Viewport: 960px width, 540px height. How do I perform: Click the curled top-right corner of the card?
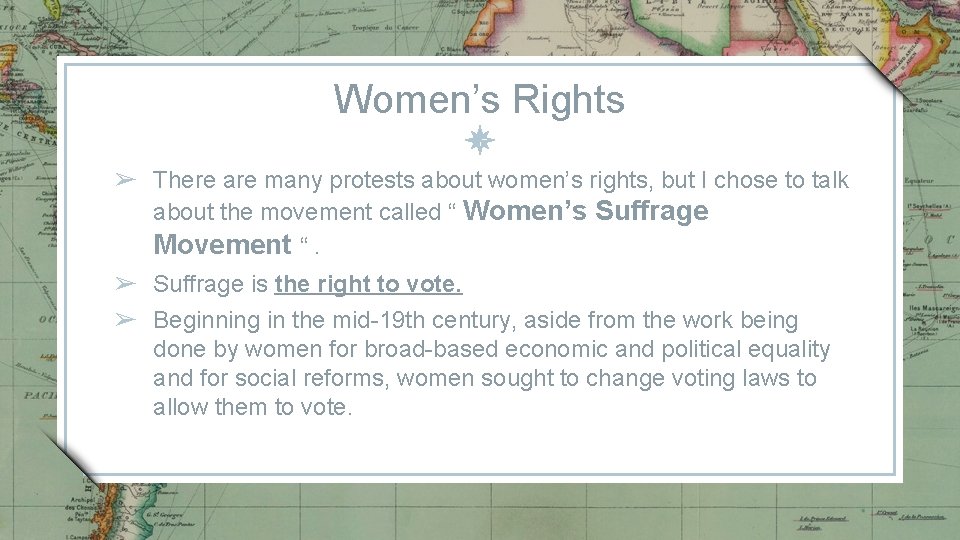coord(883,76)
